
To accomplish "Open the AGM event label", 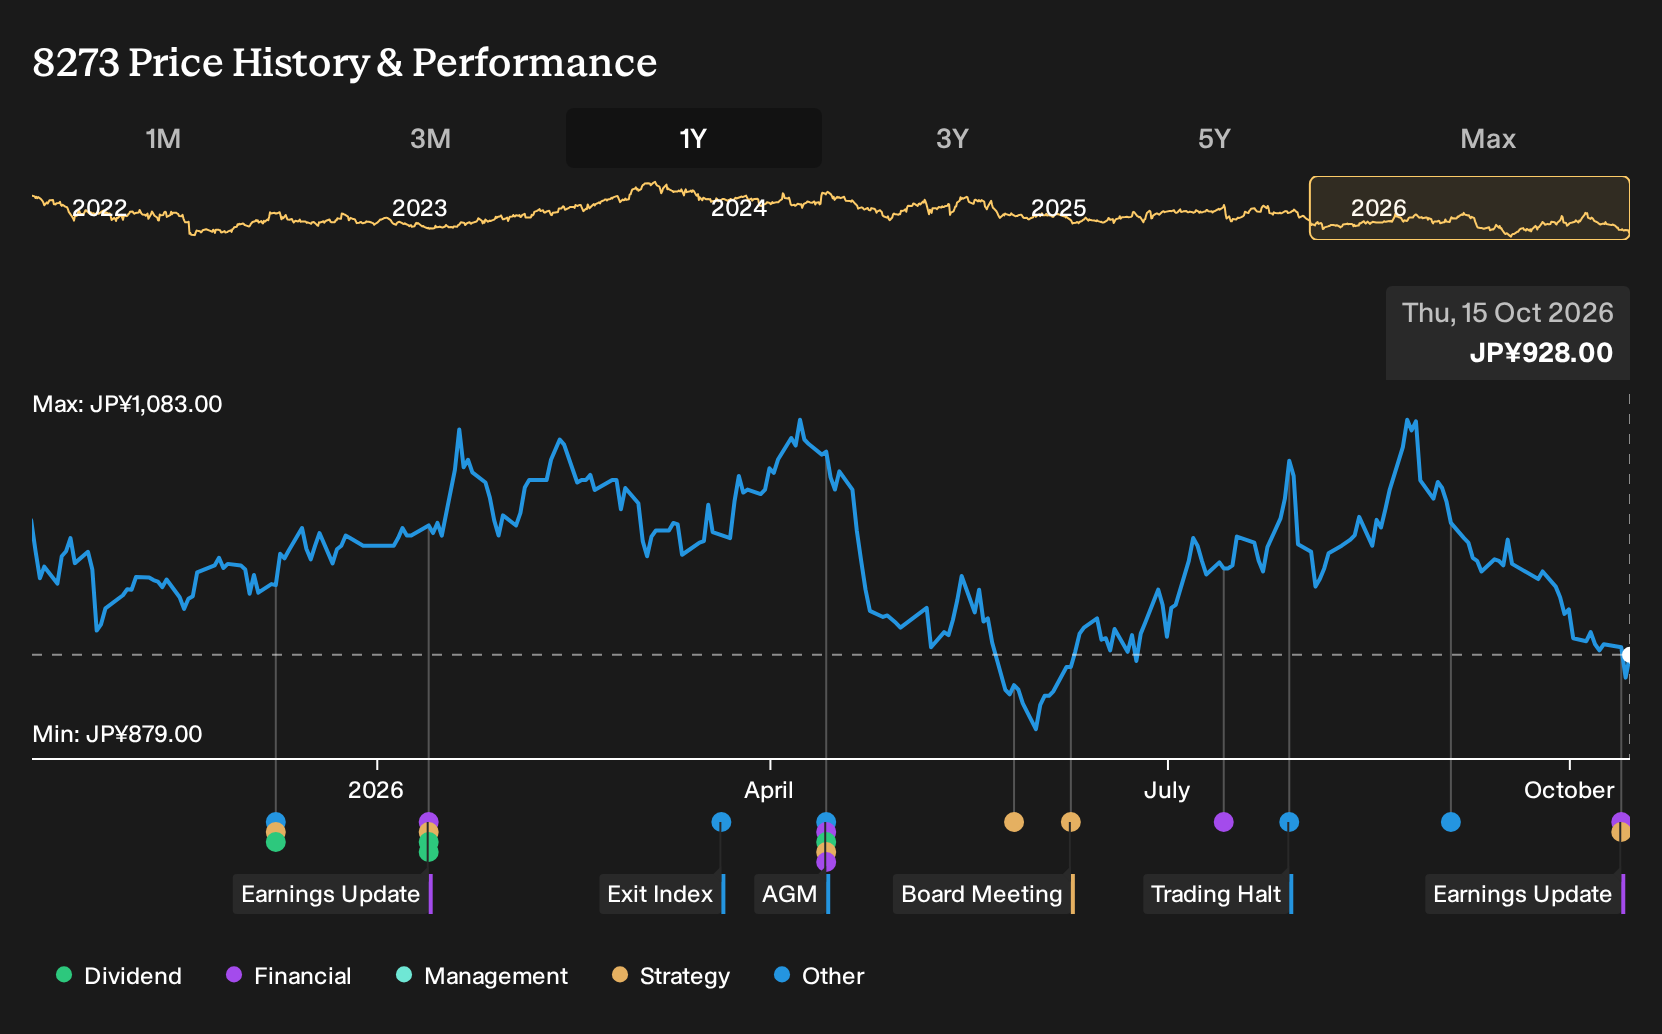I will point(790,894).
